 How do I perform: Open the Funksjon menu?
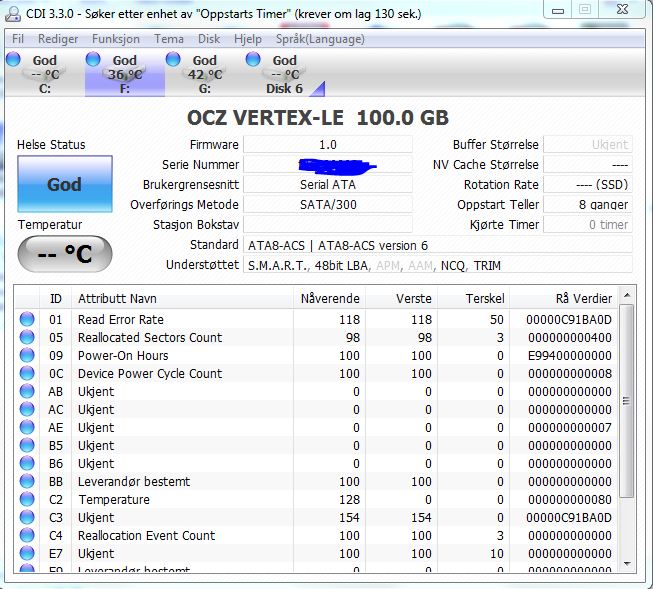pyautogui.click(x=116, y=39)
